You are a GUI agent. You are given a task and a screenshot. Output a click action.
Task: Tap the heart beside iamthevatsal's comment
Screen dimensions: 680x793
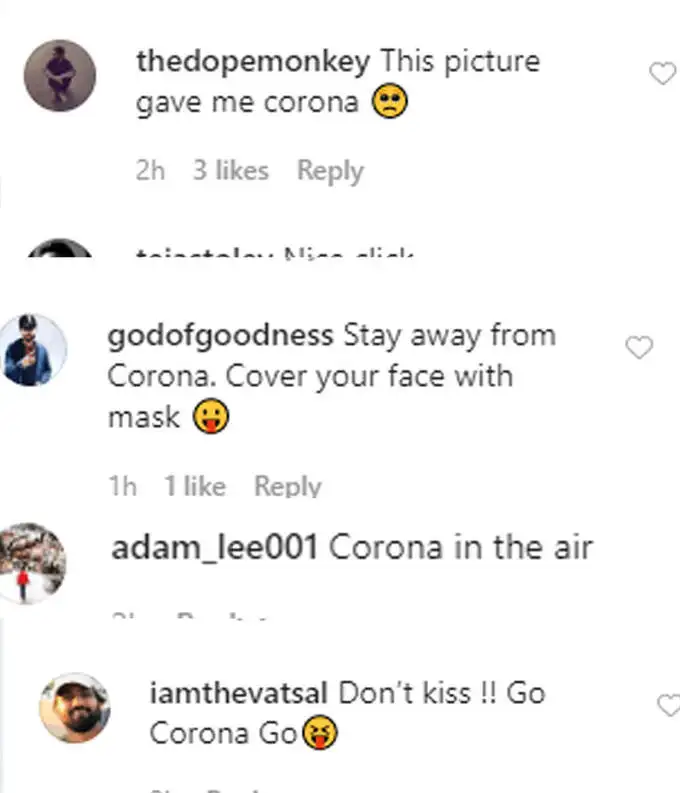click(668, 705)
